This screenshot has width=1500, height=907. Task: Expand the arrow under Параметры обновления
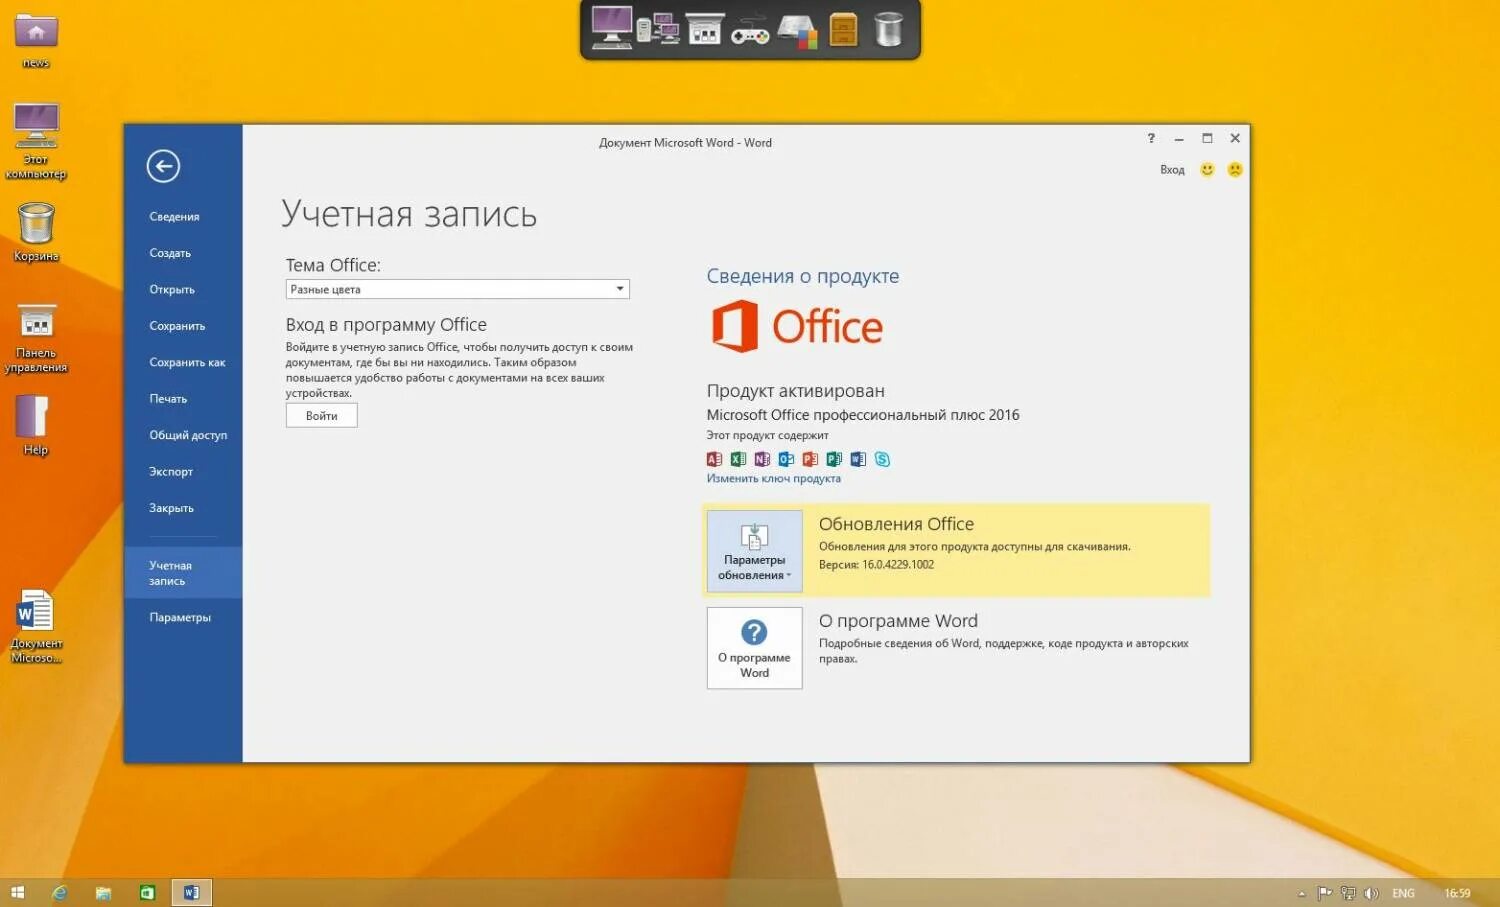789,576
